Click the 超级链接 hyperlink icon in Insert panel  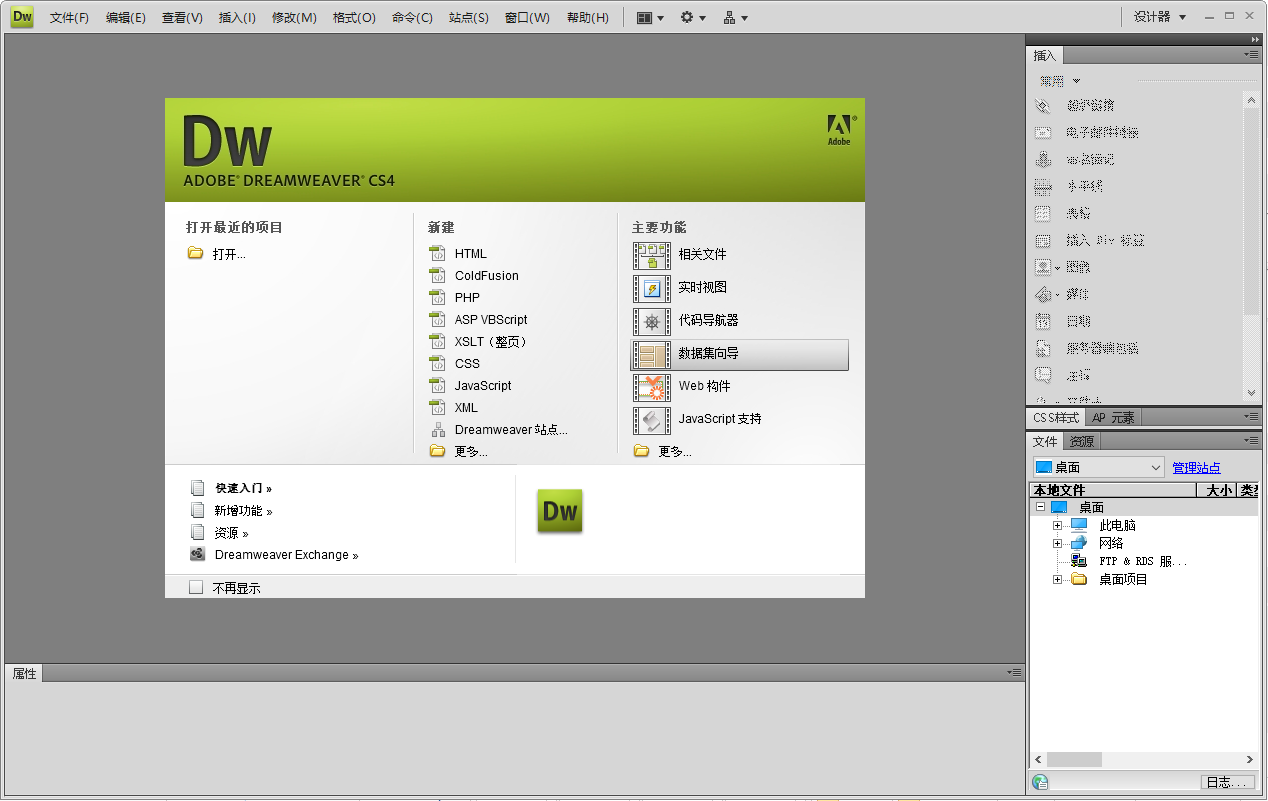coord(1043,105)
